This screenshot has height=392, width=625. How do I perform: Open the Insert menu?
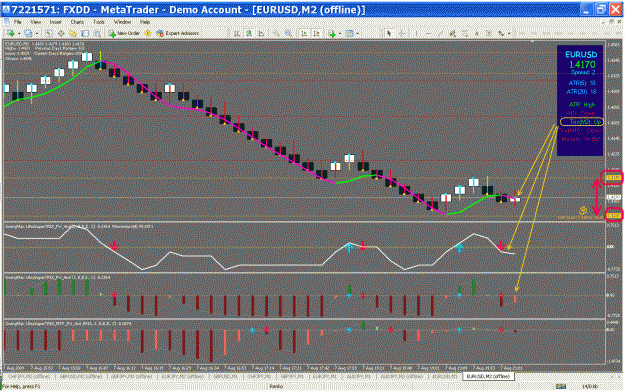pos(55,22)
